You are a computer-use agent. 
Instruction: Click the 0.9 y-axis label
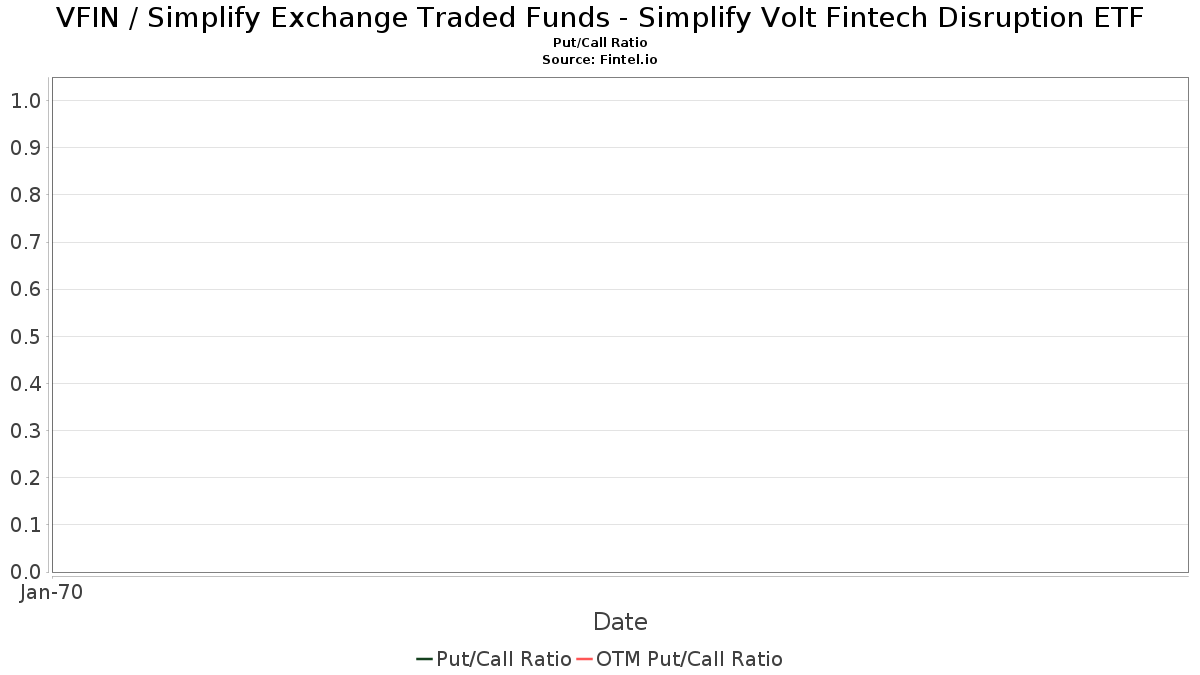click(x=25, y=148)
